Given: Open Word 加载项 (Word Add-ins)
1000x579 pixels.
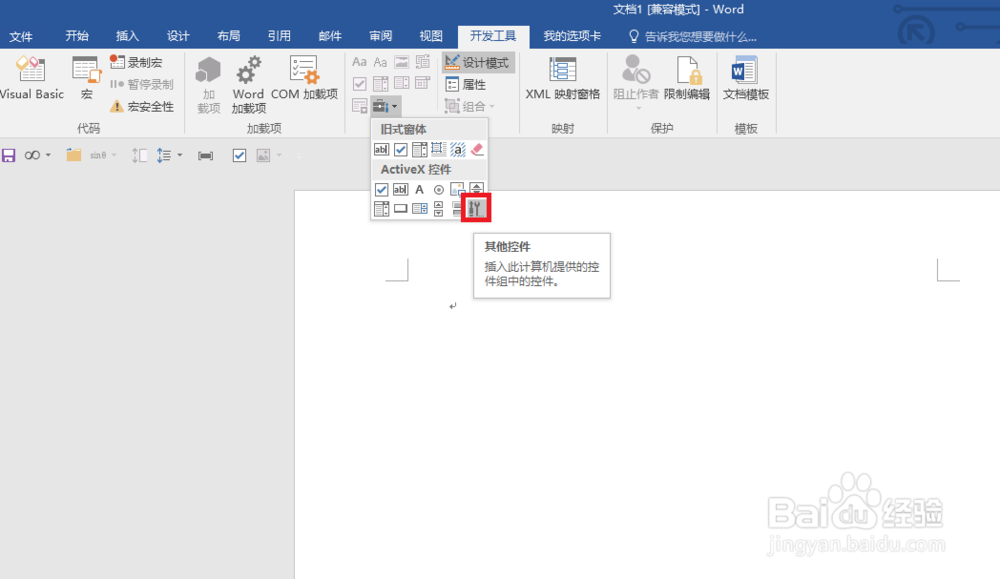Looking at the screenshot, I should pos(248,85).
